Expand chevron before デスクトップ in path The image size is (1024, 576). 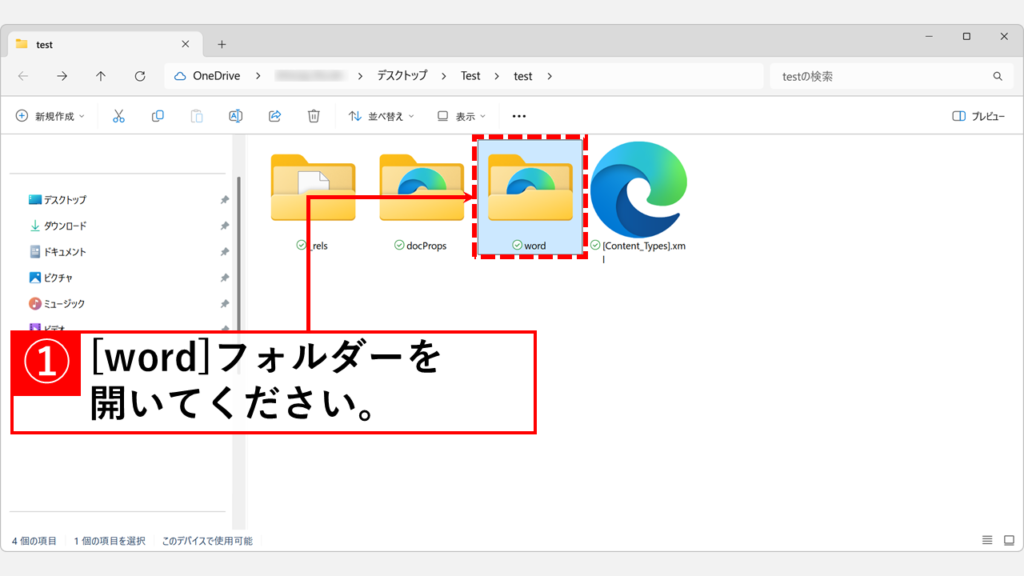[360, 76]
